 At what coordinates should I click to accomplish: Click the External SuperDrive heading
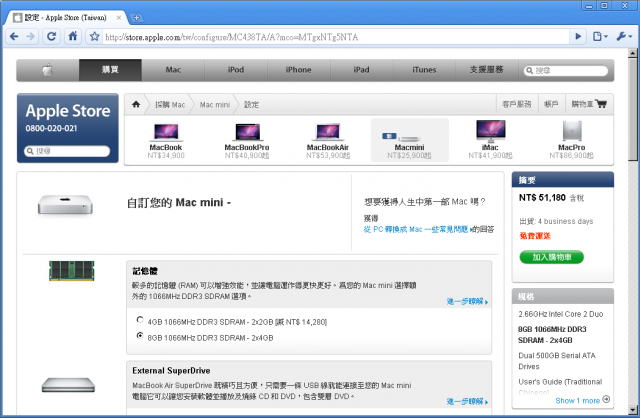click(171, 371)
